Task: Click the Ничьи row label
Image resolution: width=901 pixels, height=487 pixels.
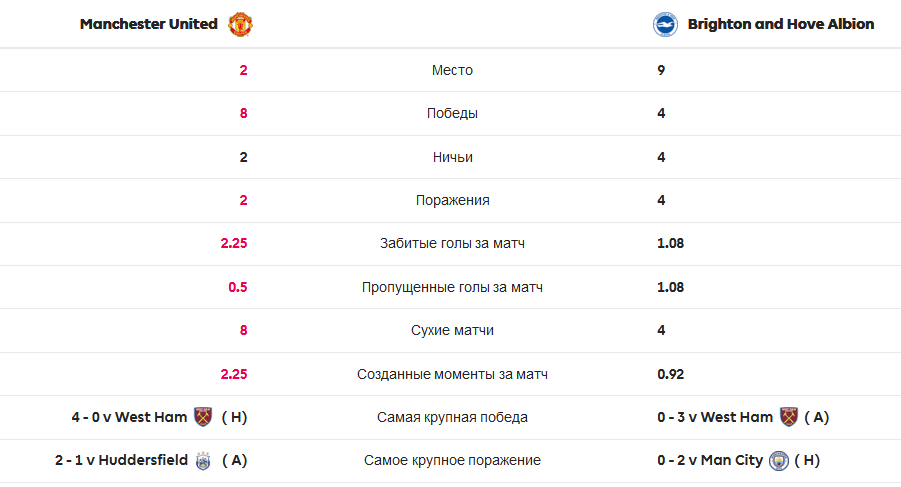Action: [452, 157]
